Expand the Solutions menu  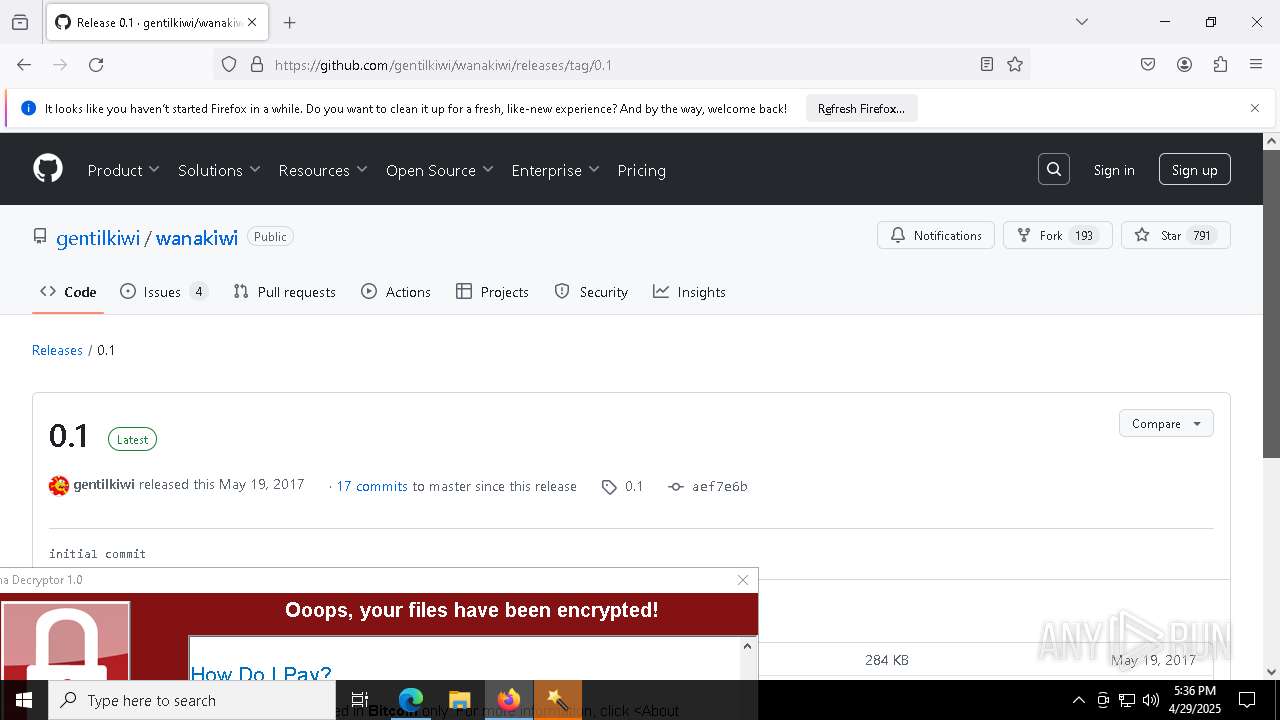point(219,170)
